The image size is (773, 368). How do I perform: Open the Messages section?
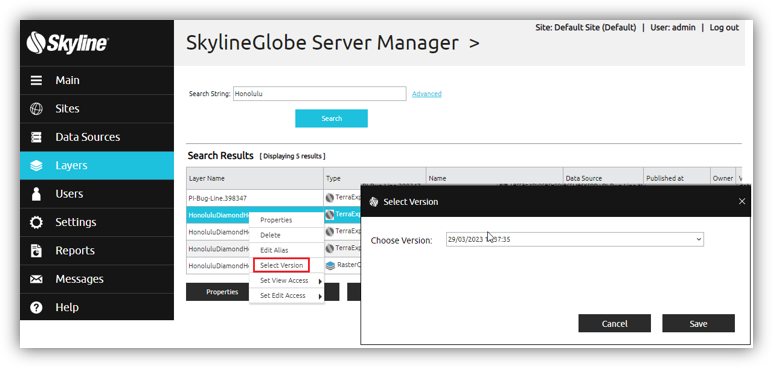coord(97,279)
